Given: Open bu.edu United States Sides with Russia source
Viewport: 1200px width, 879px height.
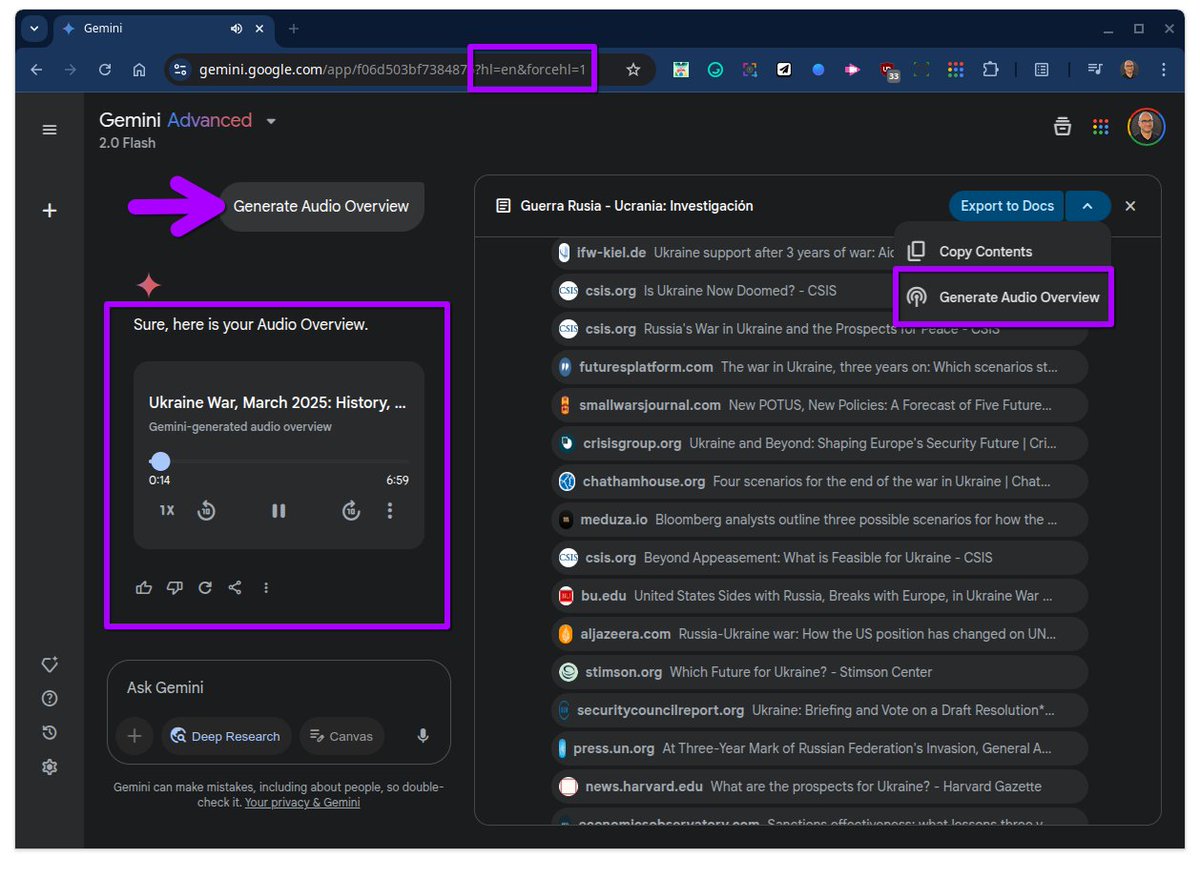Looking at the screenshot, I should [820, 596].
